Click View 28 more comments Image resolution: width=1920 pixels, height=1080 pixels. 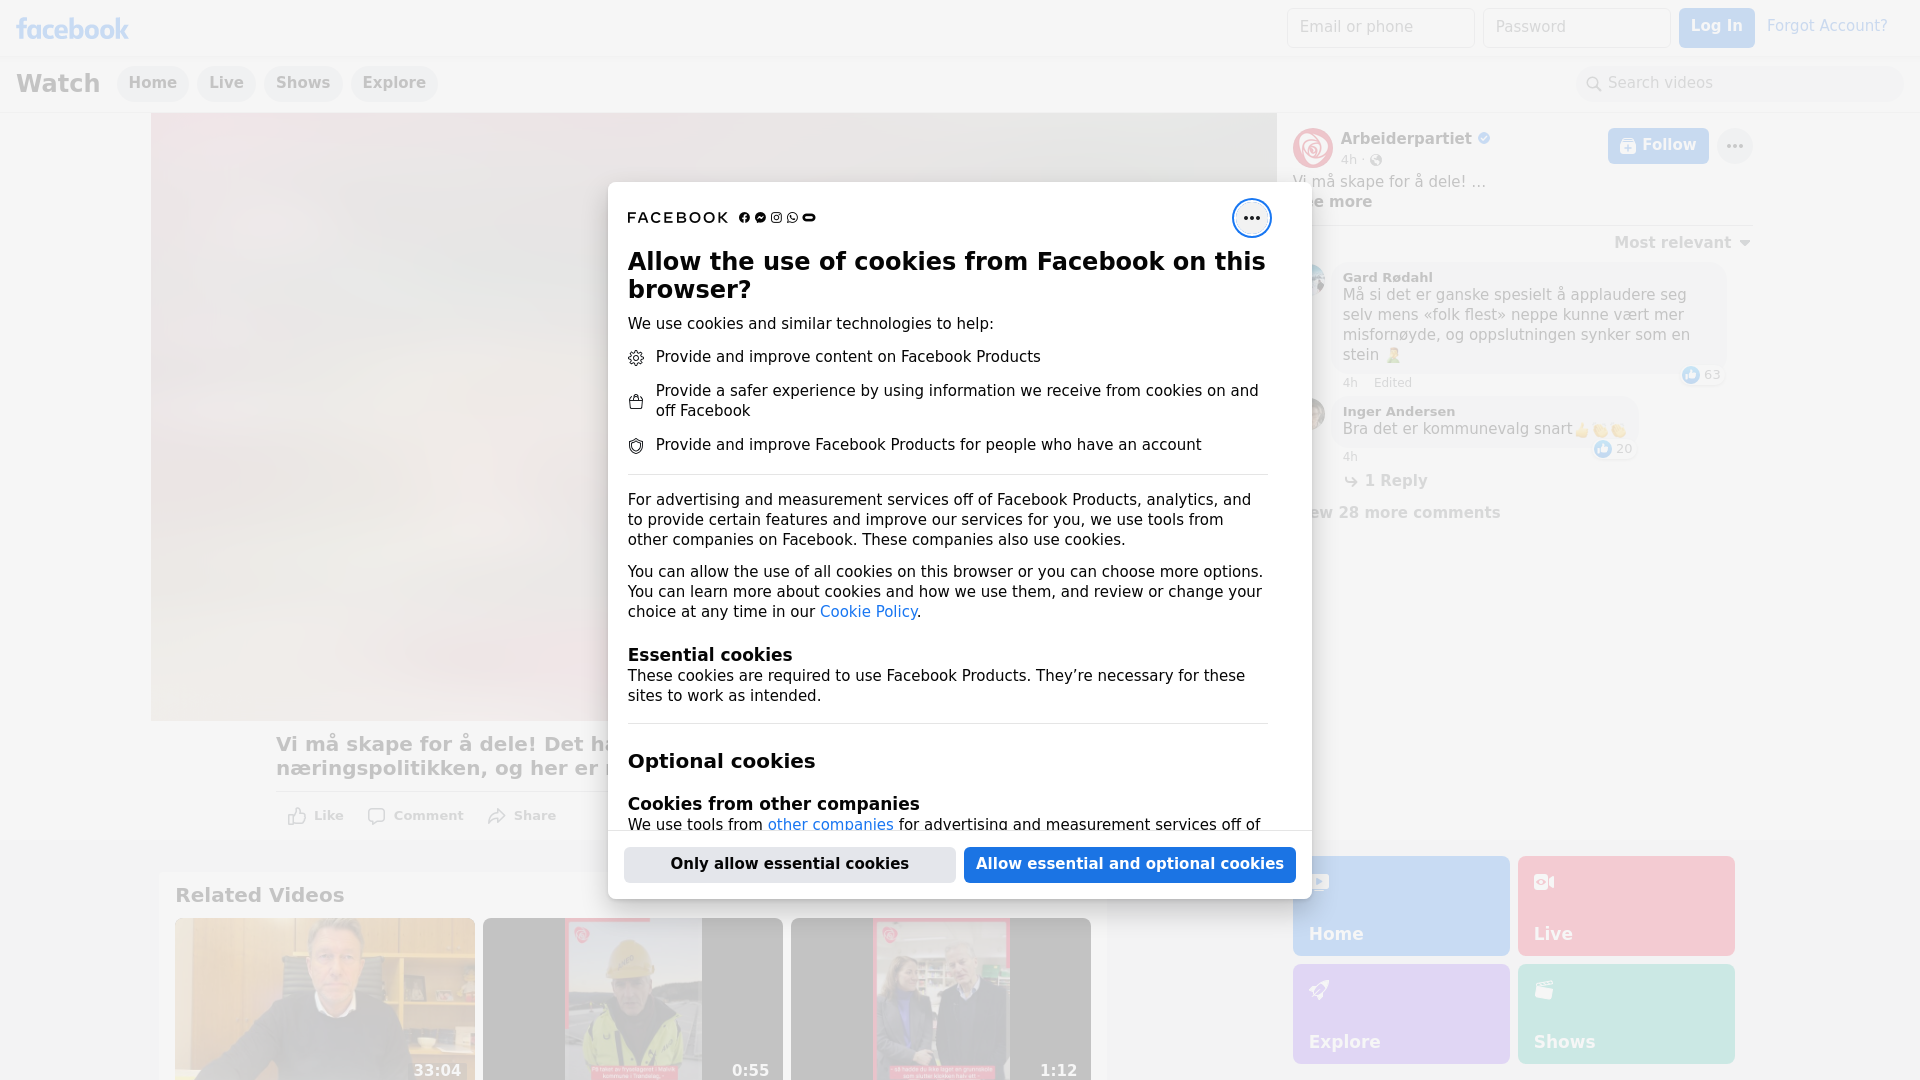point(1405,513)
